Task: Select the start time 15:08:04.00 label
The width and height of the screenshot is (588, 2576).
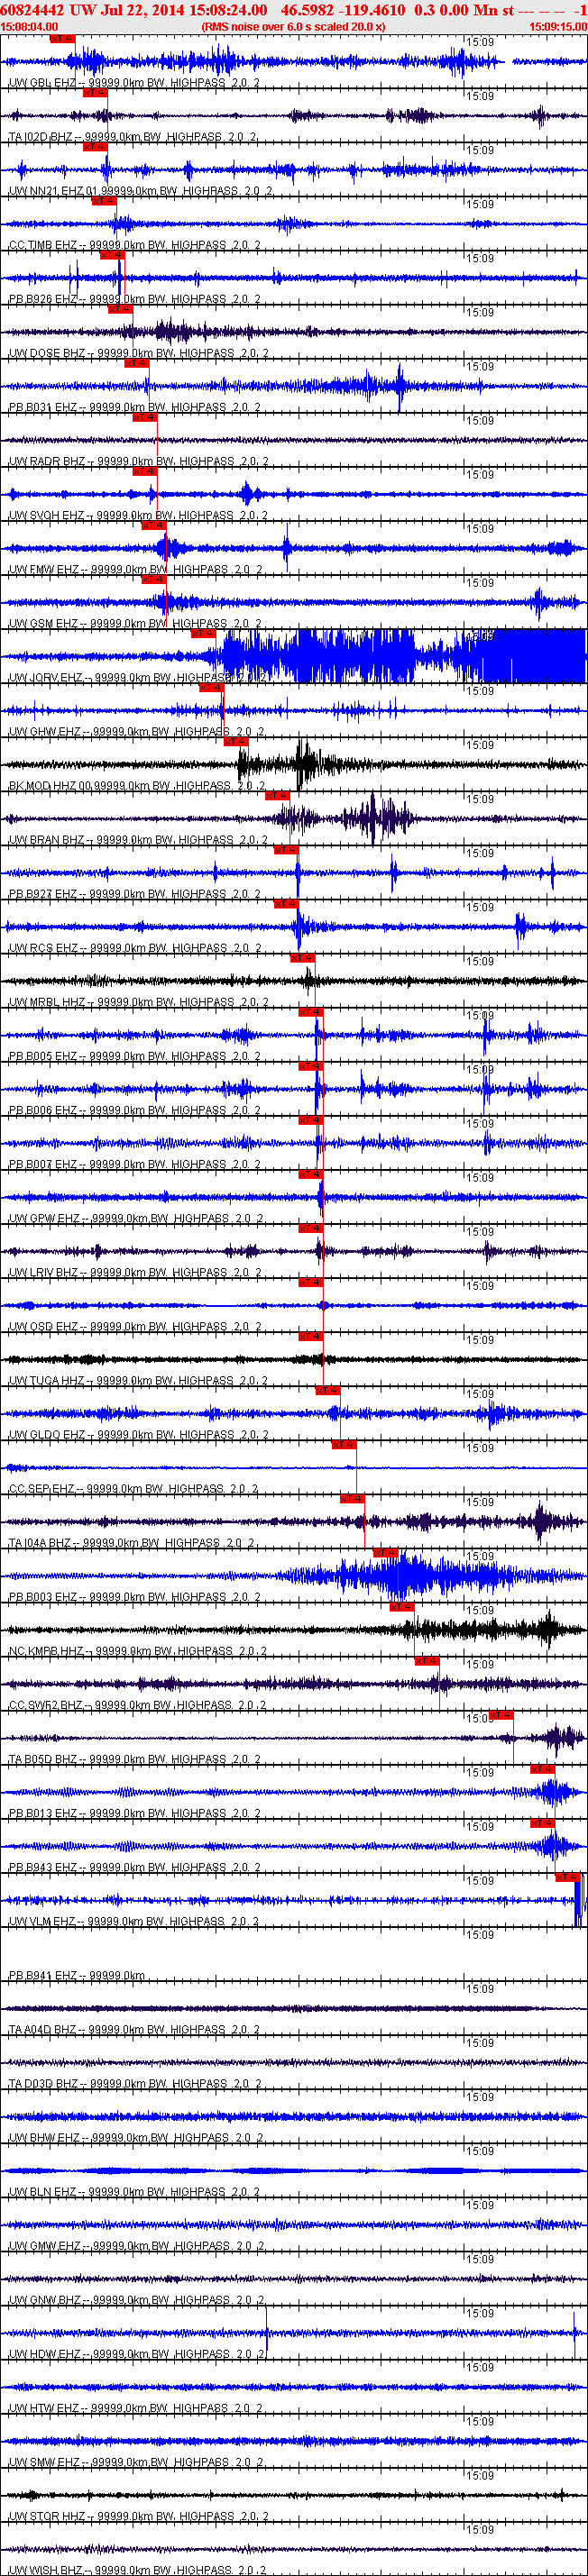Action: pyautogui.click(x=29, y=27)
